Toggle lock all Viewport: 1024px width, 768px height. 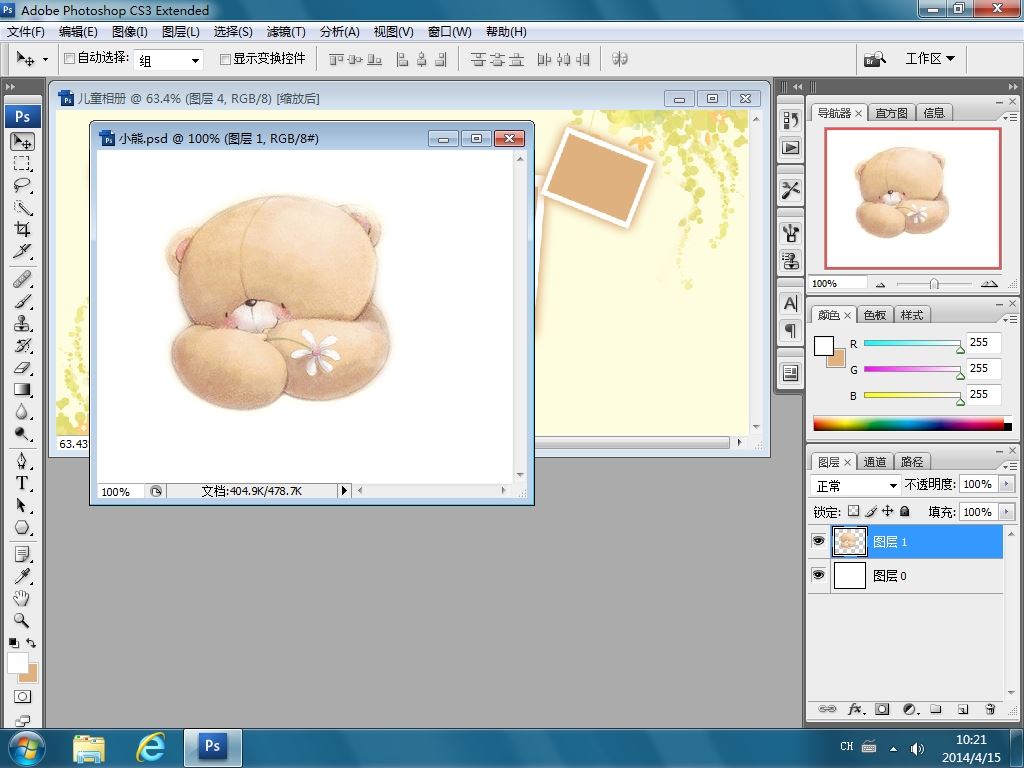tap(904, 511)
